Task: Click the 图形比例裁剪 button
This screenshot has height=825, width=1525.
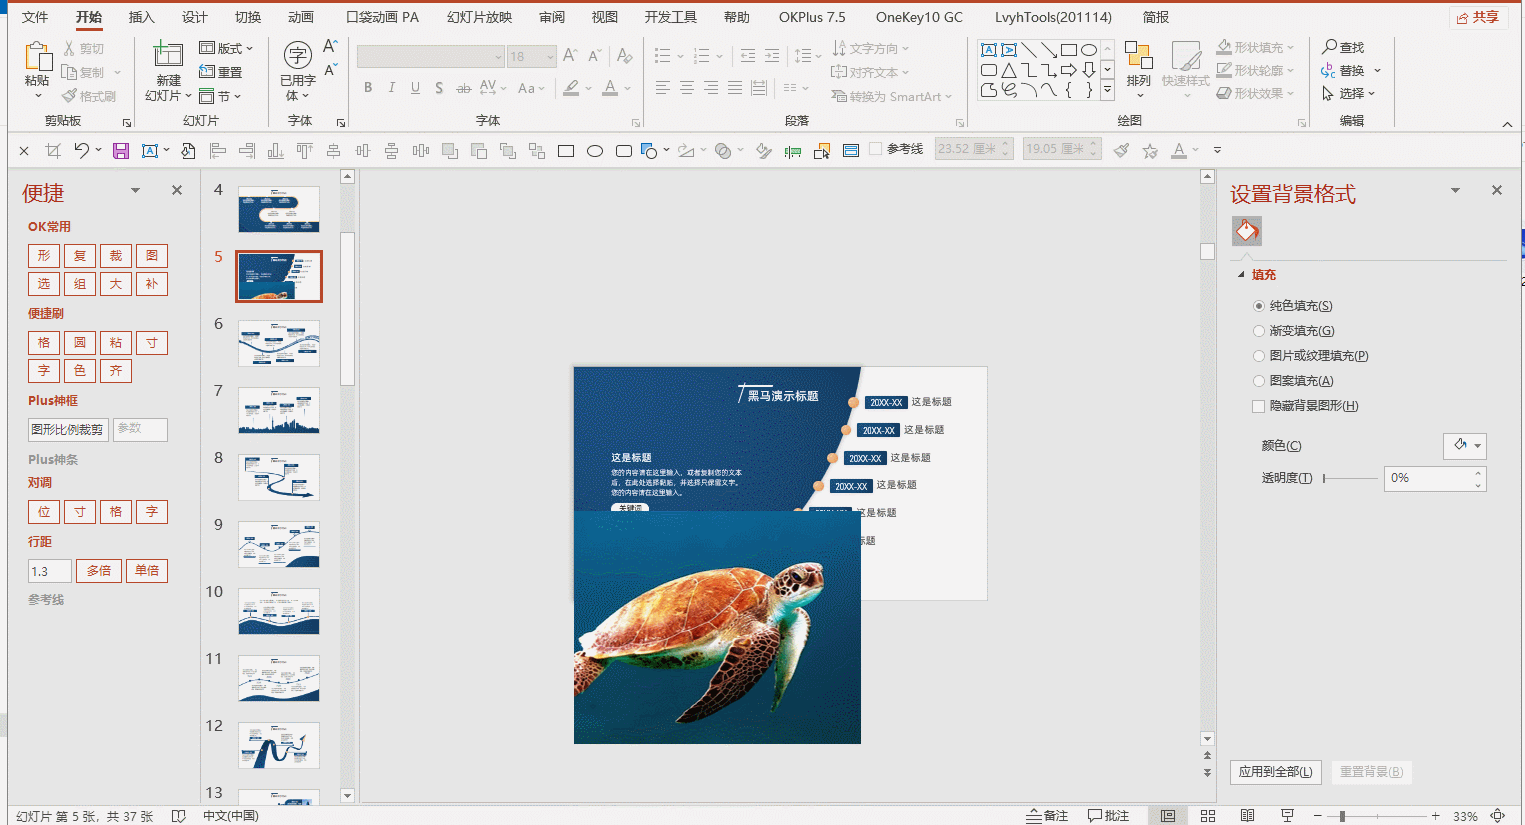Action: (x=67, y=430)
